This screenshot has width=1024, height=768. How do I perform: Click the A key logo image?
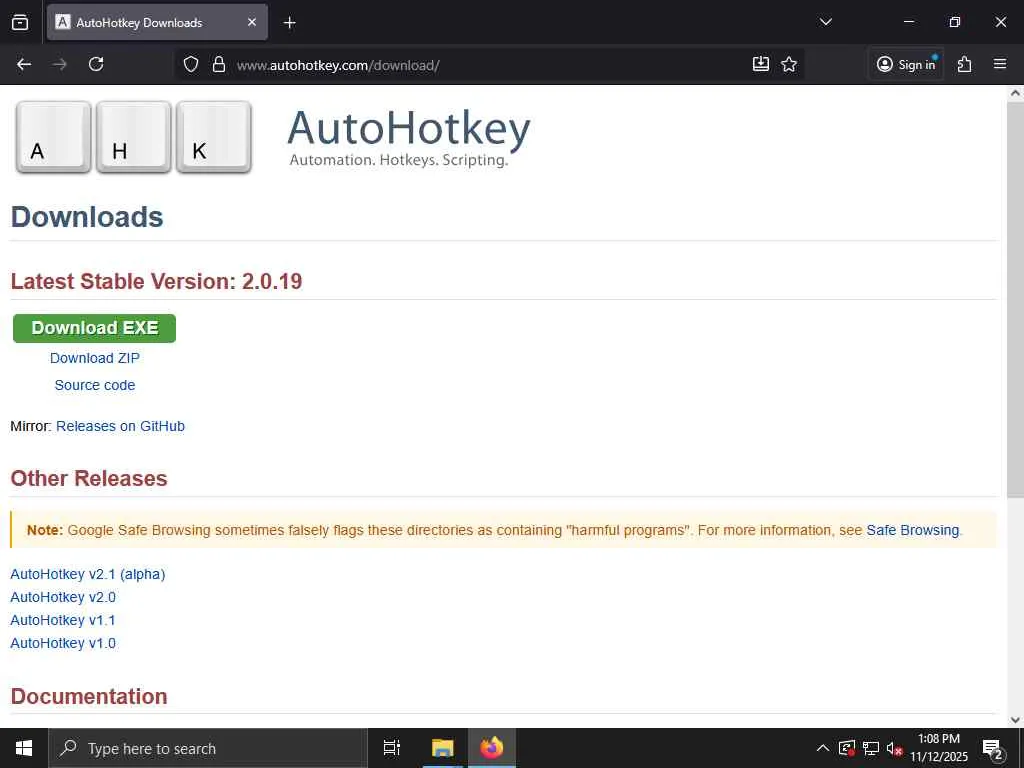click(x=53, y=137)
